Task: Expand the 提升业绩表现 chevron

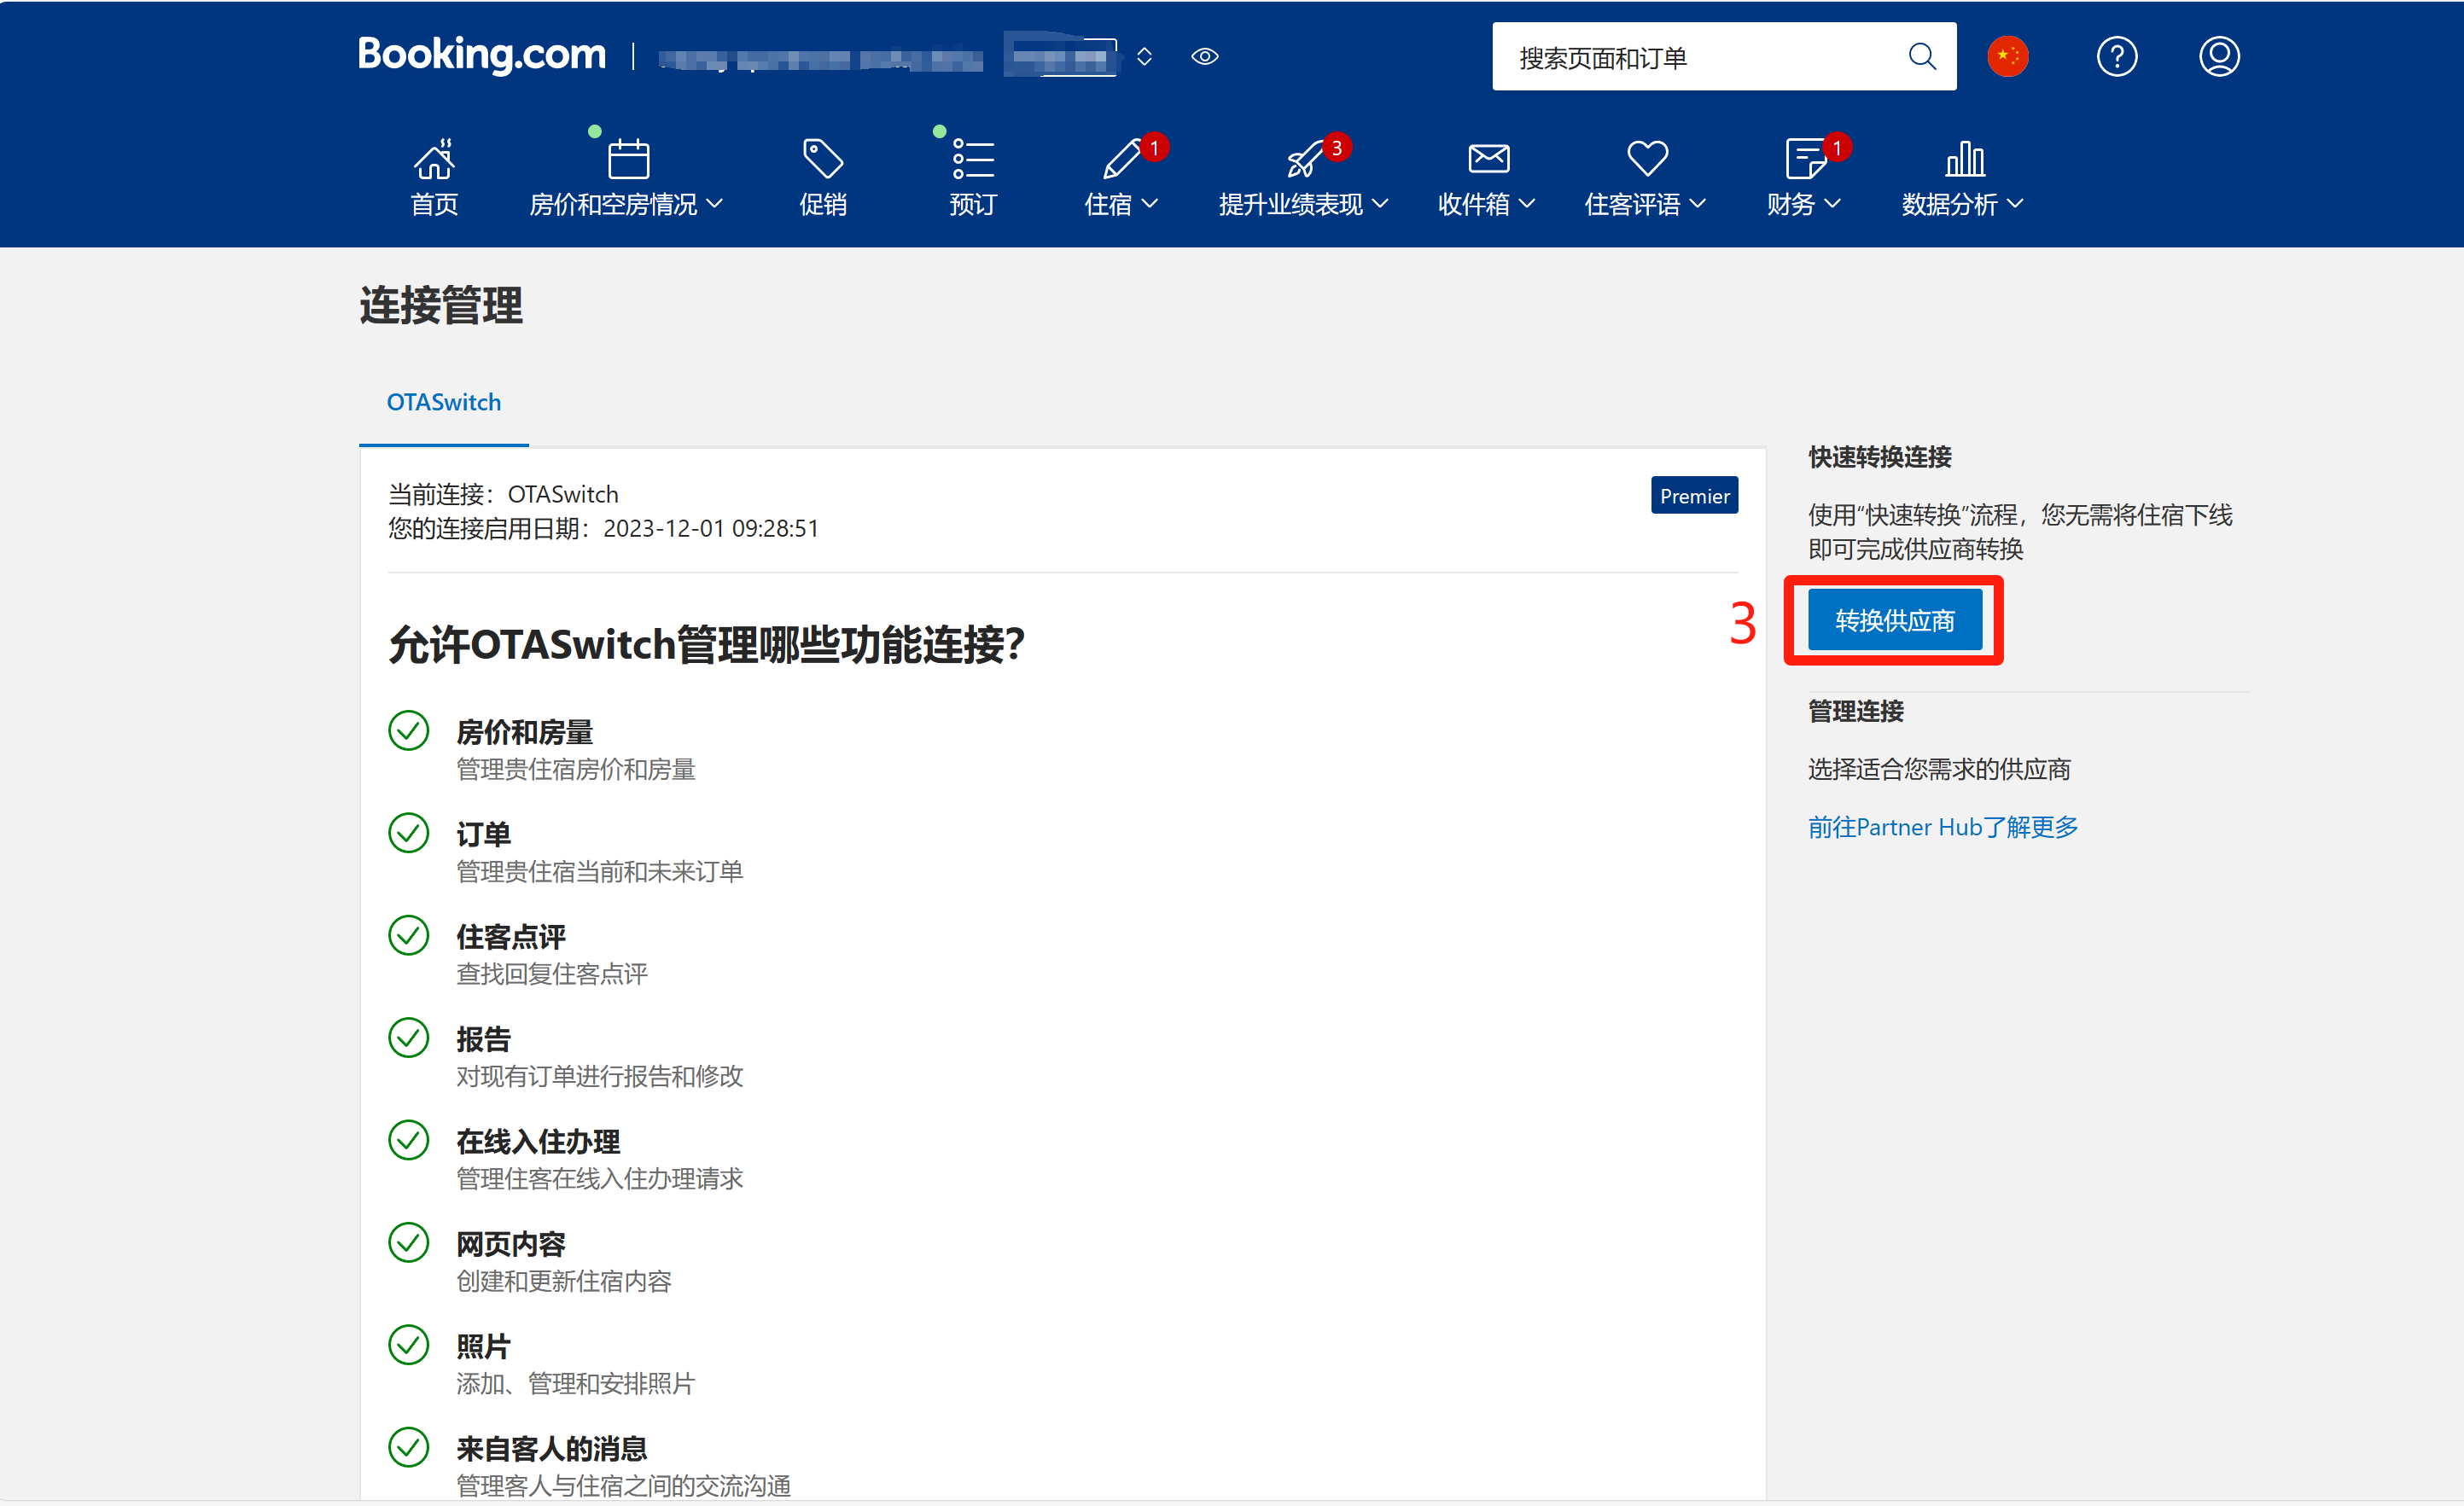Action: 1380,204
